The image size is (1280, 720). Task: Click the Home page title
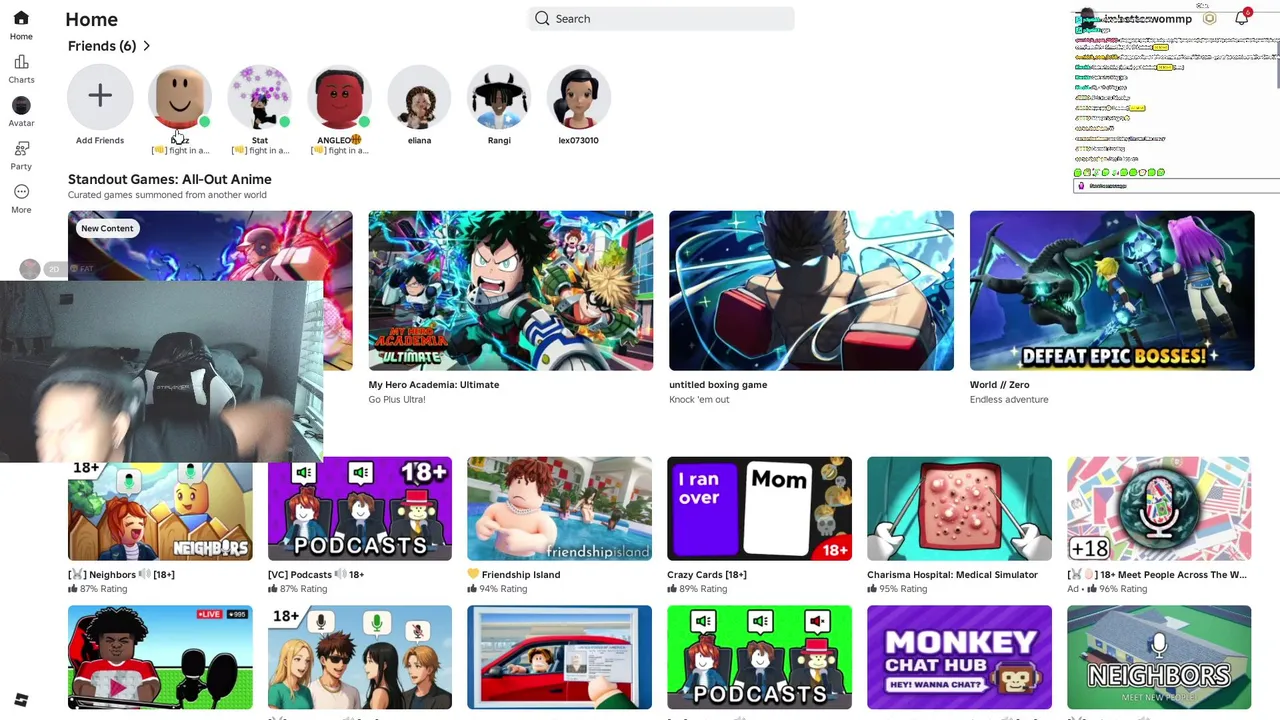click(91, 19)
